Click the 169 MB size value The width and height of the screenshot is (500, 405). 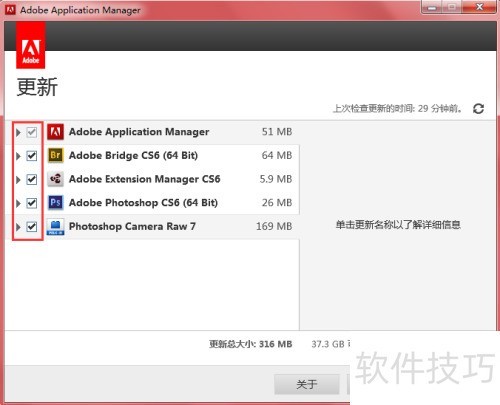coord(274,226)
